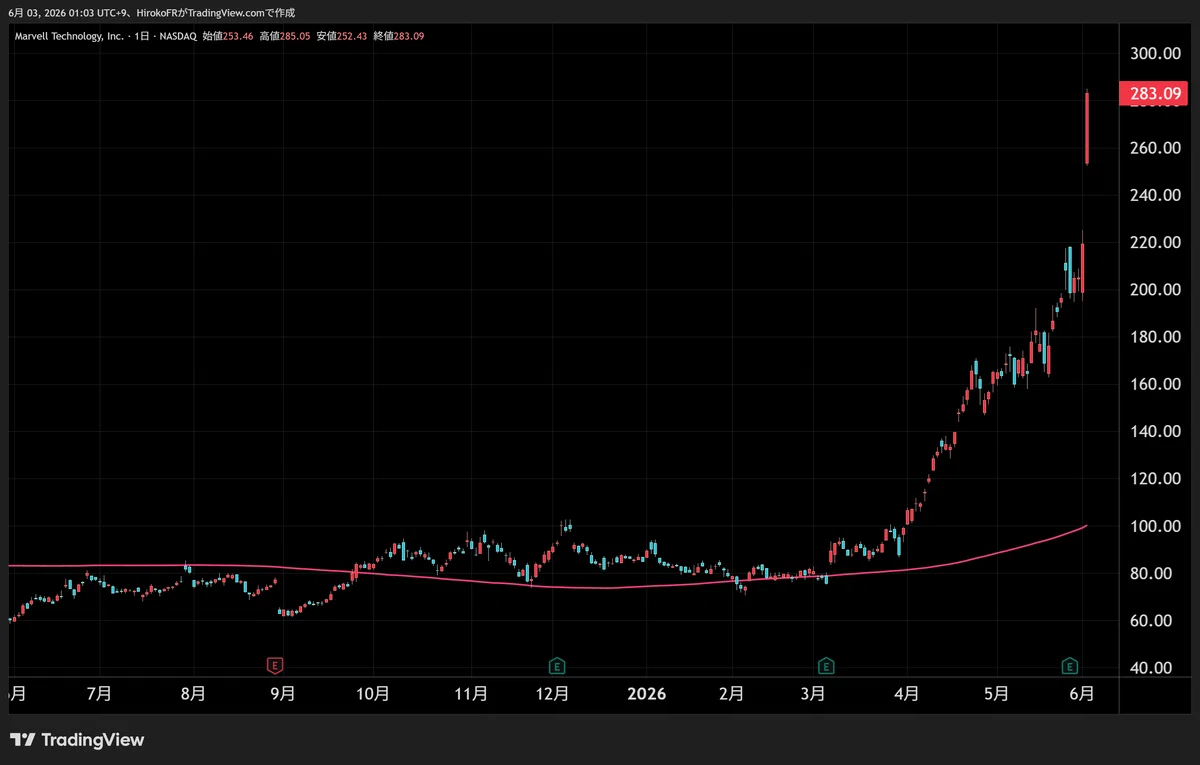Click the 終値283.09 close value
The height and width of the screenshot is (765, 1200).
pos(398,36)
